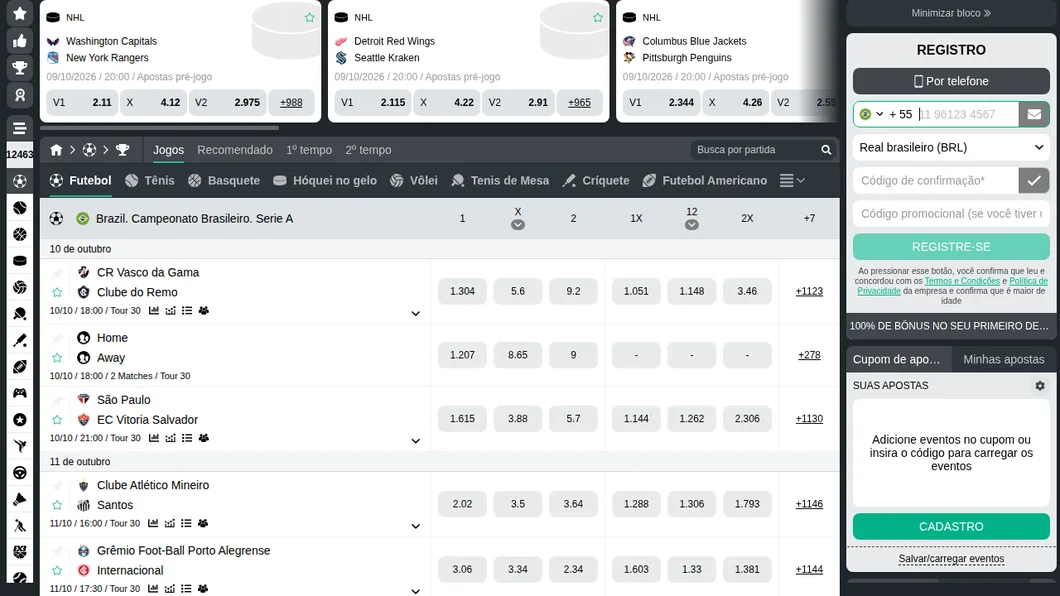Click Salvar/carregar eventos link
Image resolution: width=1060 pixels, height=596 pixels.
[x=951, y=559]
